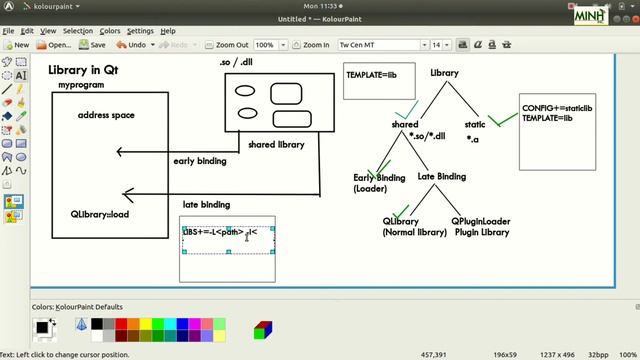This screenshot has width=640, height=360.
Task: Click the black foreground color box
Action: coord(42,327)
